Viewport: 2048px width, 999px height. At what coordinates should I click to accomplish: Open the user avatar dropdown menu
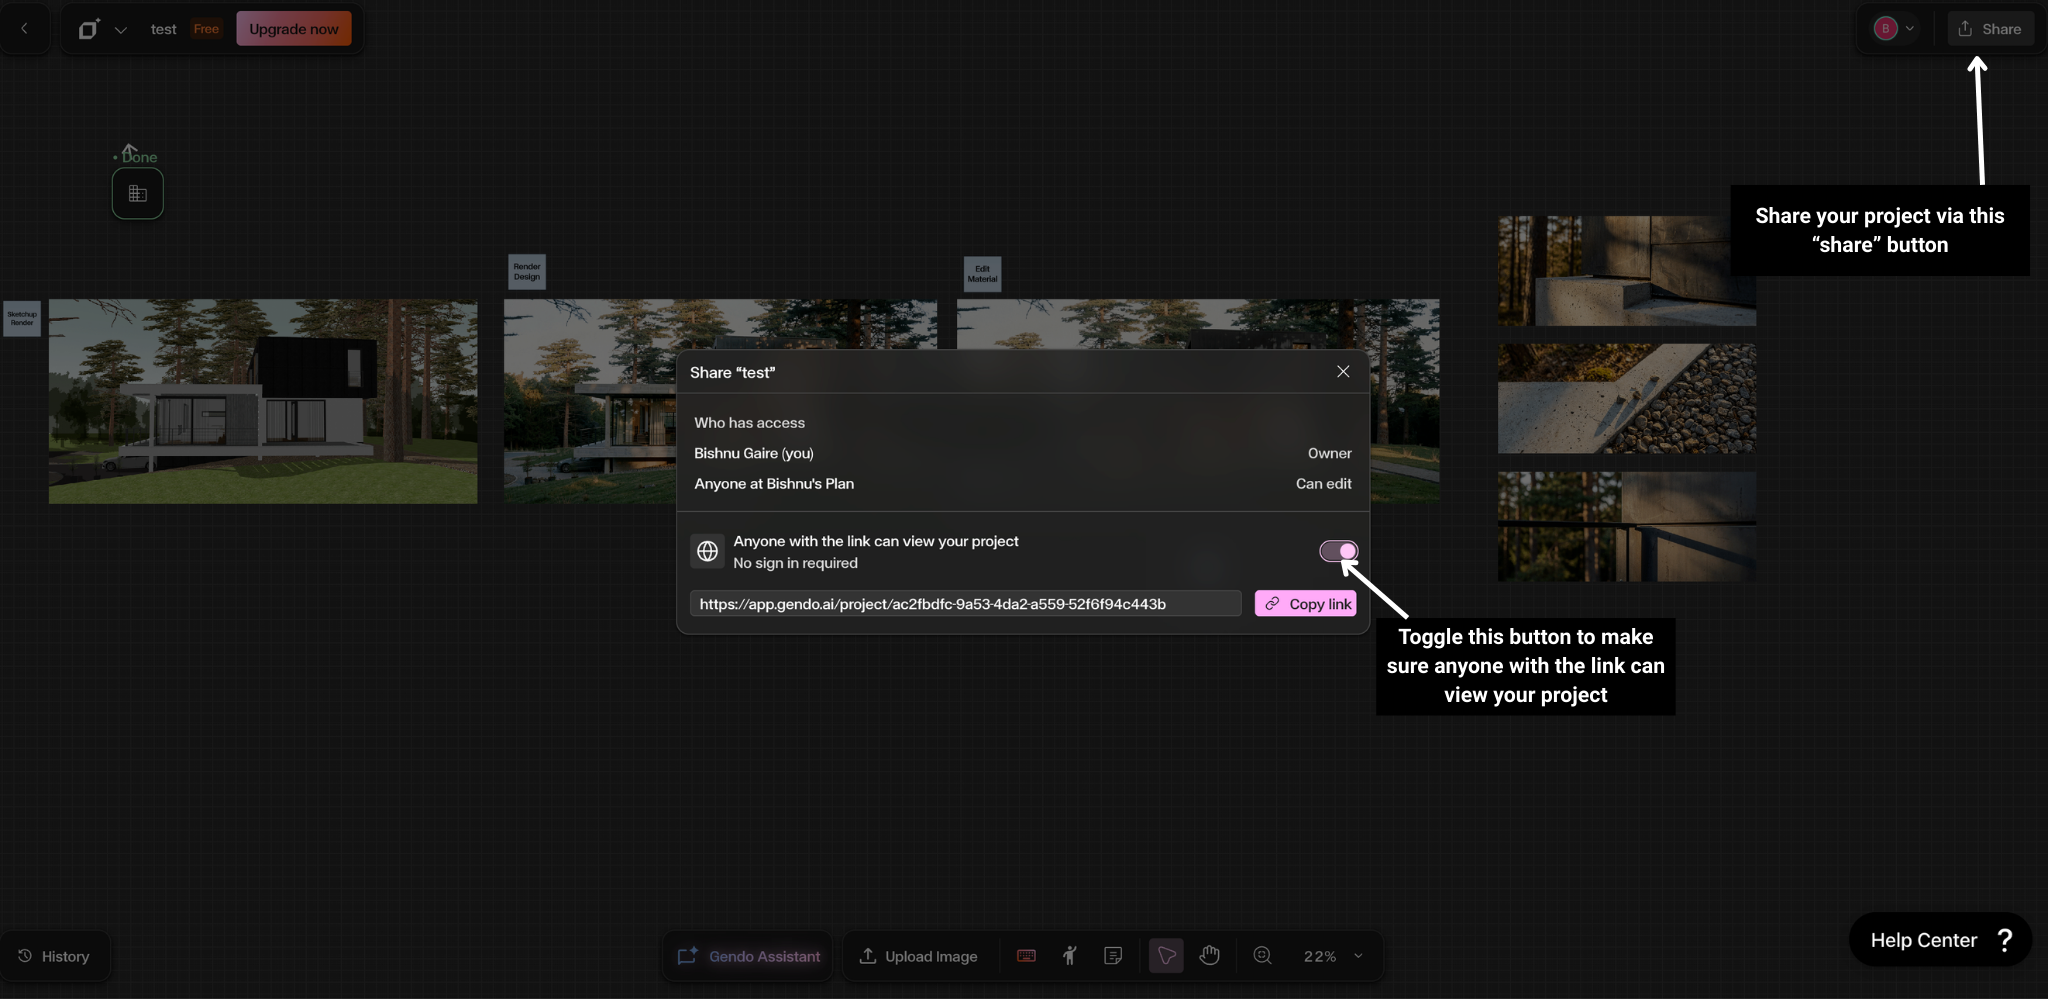click(1894, 29)
